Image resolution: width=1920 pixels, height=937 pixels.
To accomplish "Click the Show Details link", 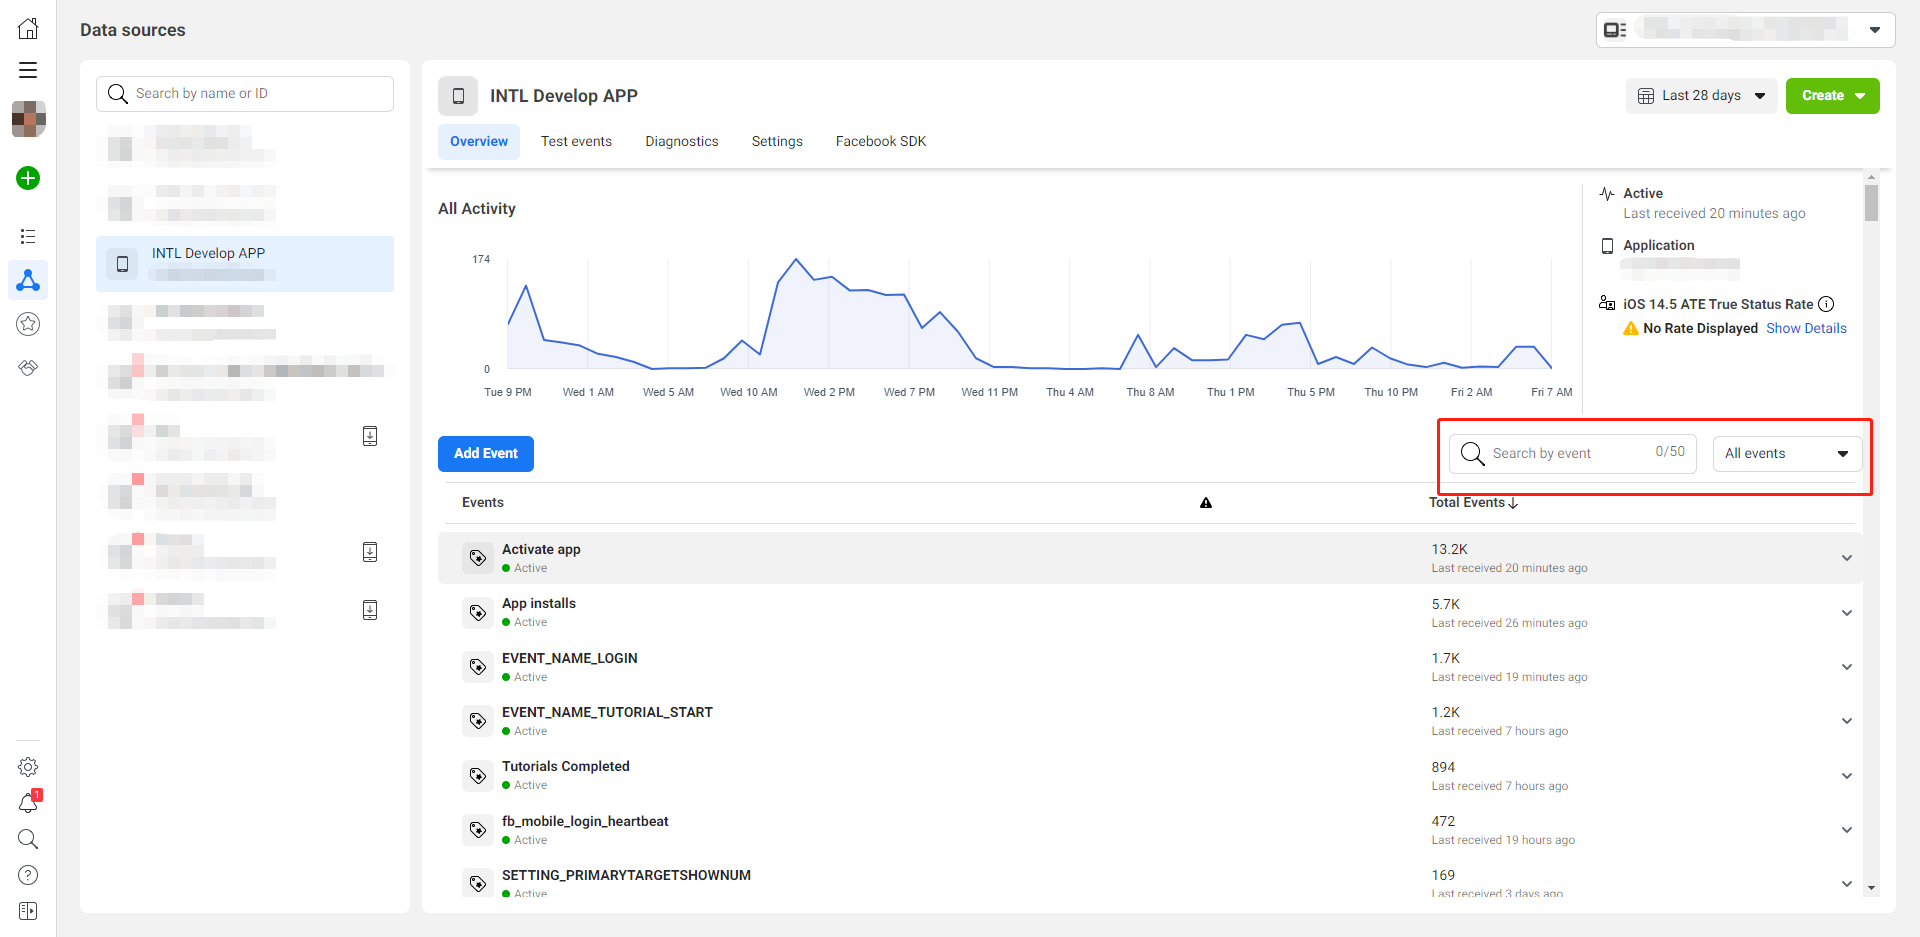I will (x=1806, y=328).
